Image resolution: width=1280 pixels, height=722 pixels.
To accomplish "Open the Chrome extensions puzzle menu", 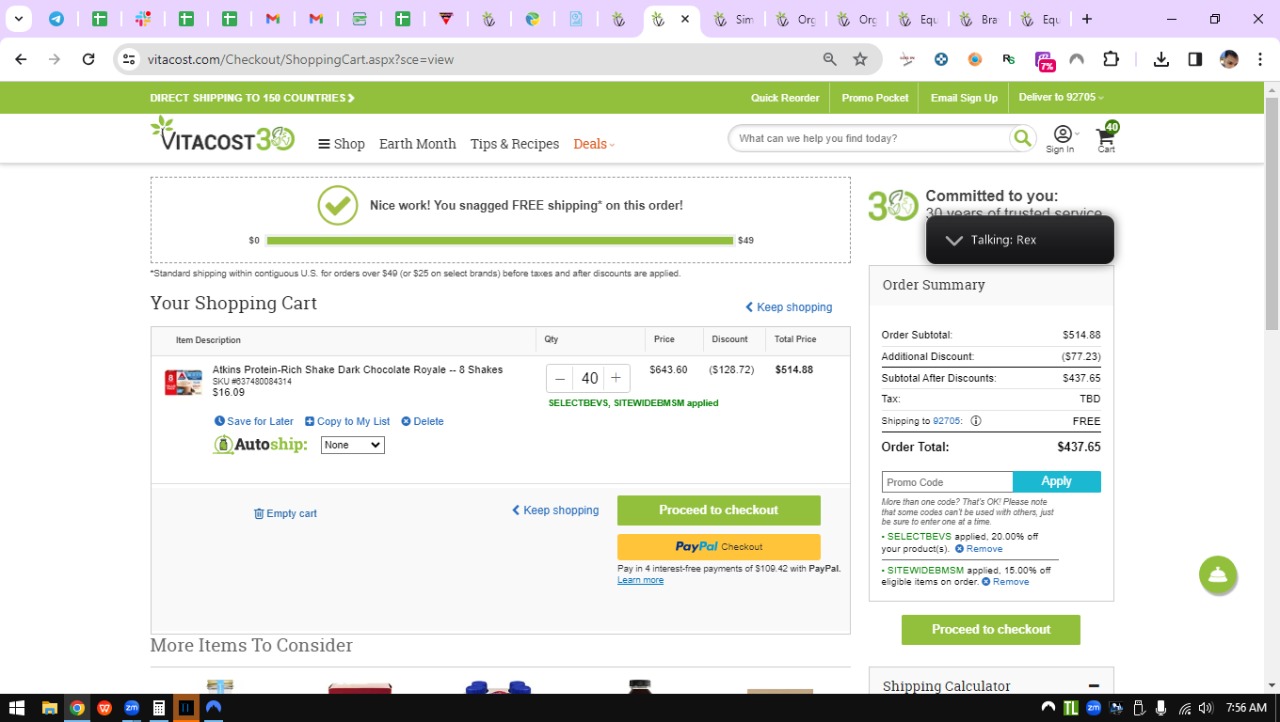I will [1111, 59].
